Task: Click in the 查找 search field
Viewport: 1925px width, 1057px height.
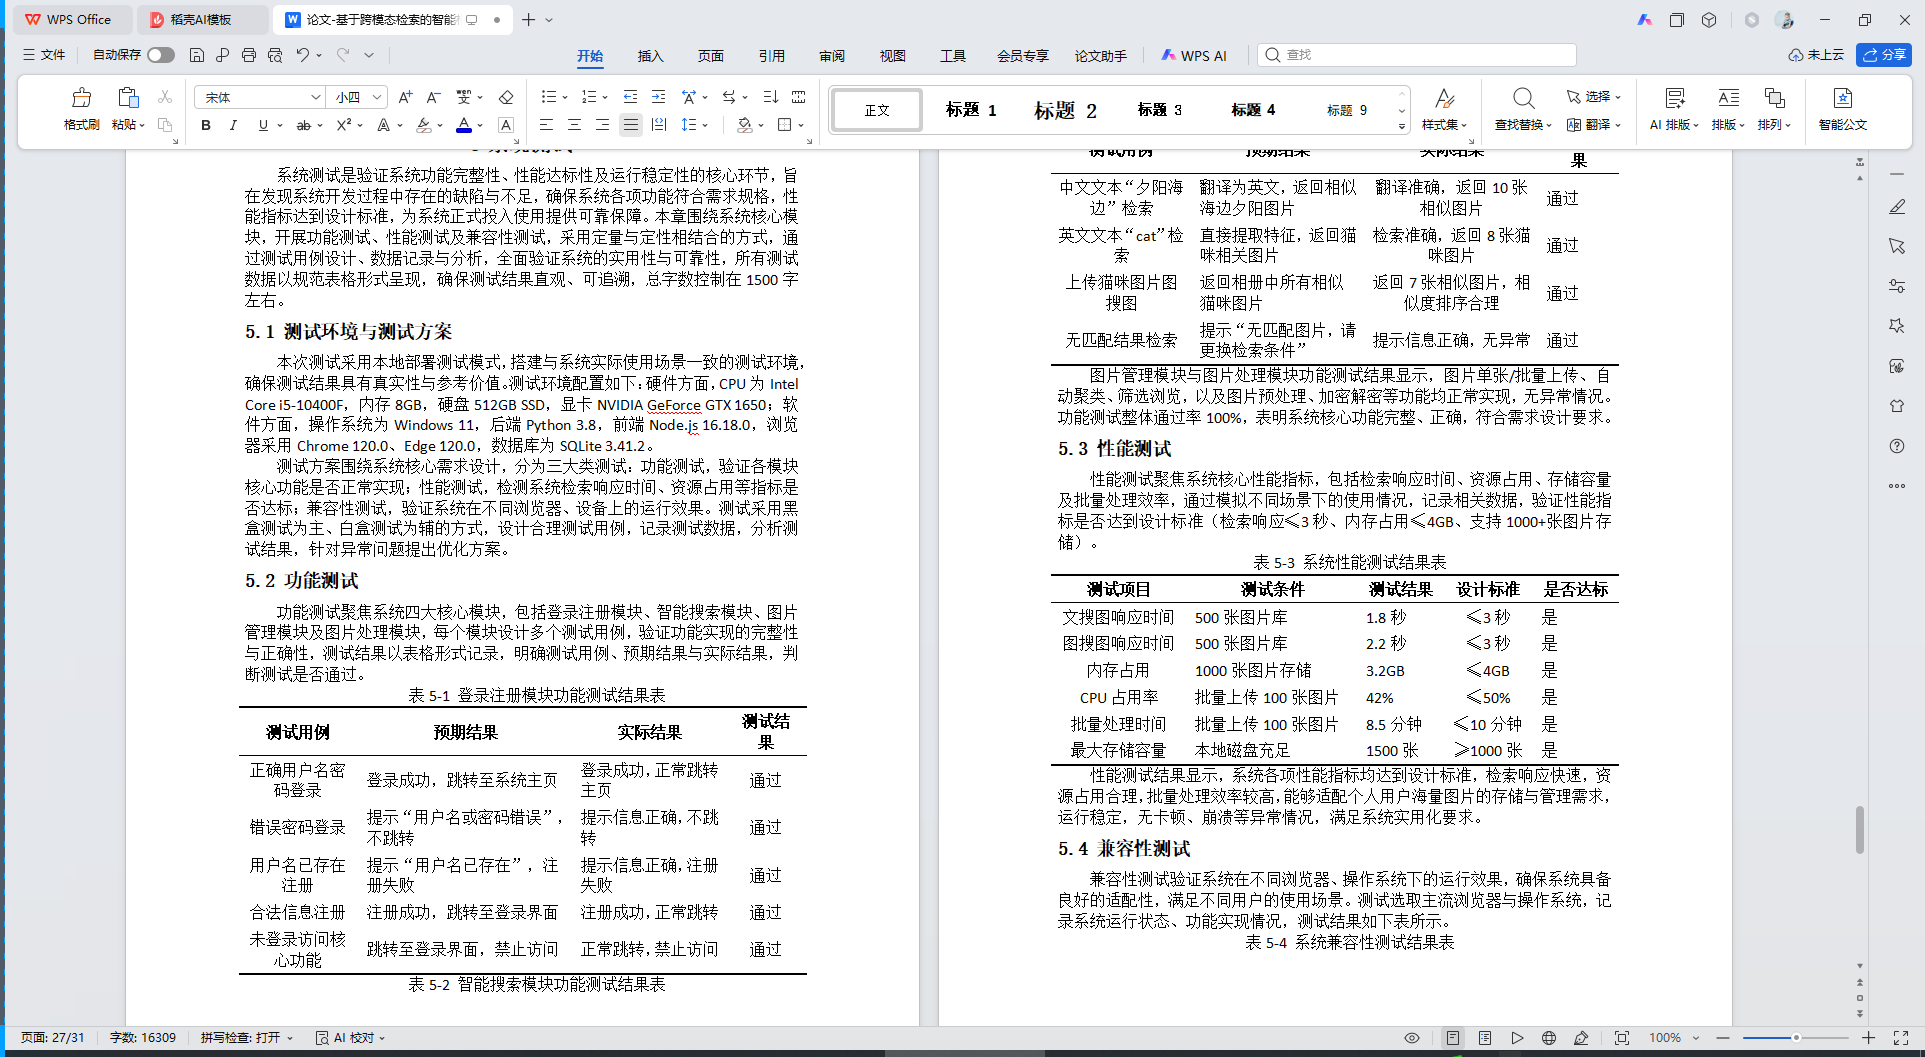Action: pyautogui.click(x=1417, y=55)
